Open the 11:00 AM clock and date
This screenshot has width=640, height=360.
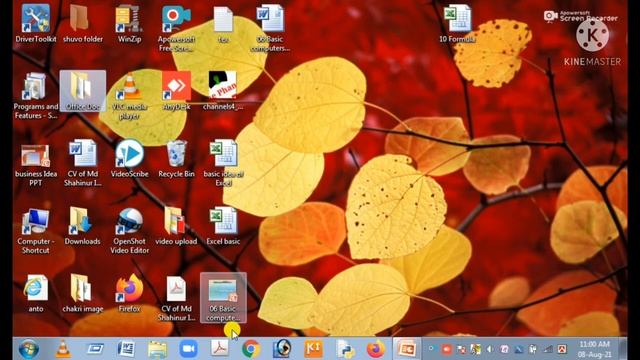[x=594, y=349]
